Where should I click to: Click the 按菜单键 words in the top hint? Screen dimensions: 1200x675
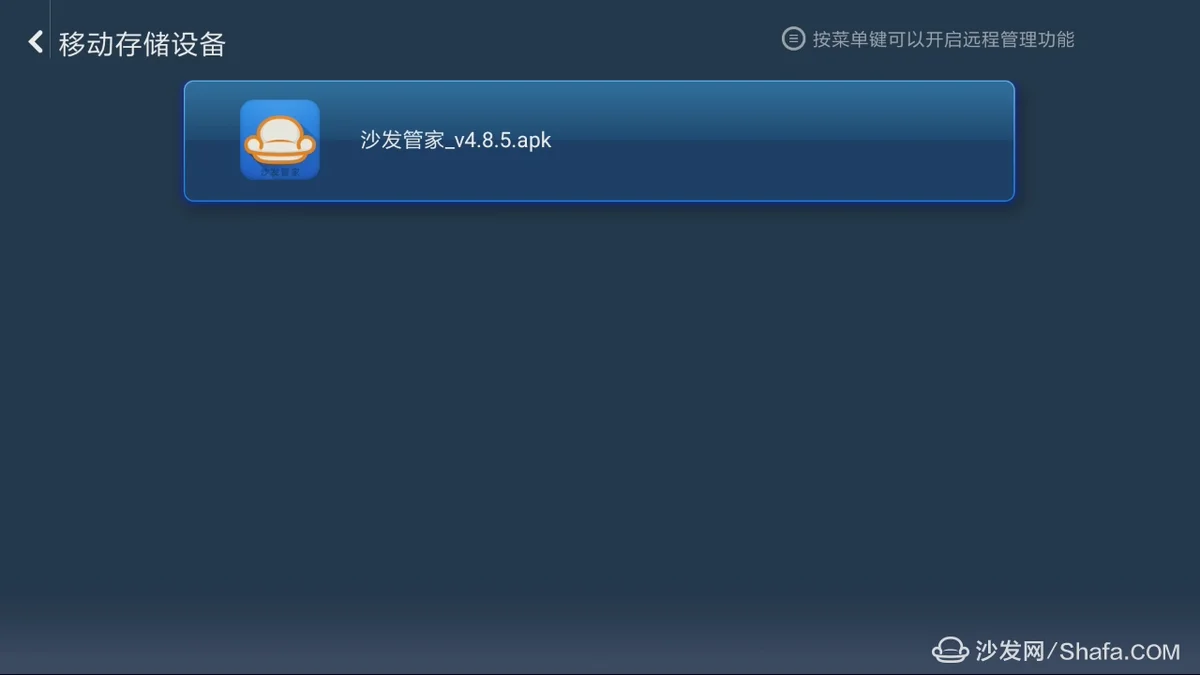[855, 39]
